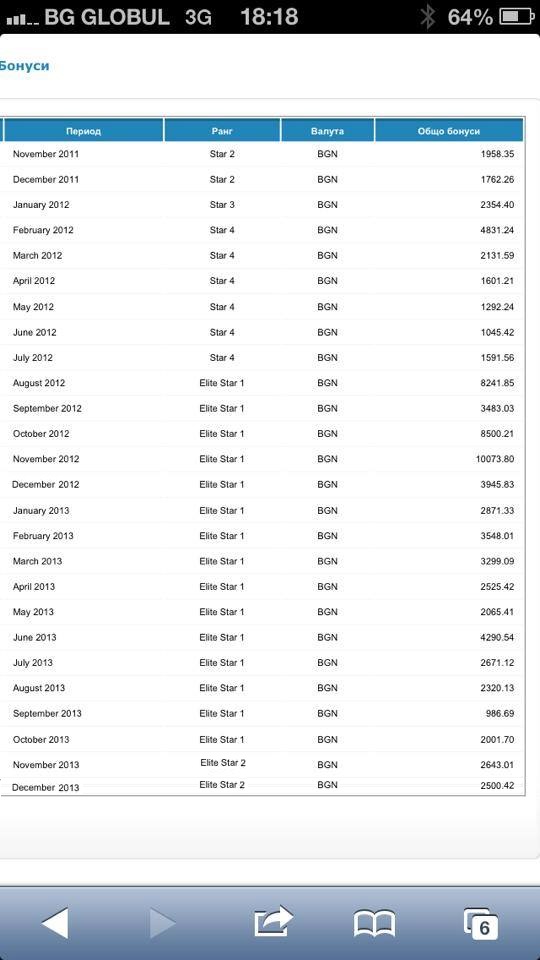The height and width of the screenshot is (960, 540).
Task: Open the tabs switcher showing 6
Action: (x=481, y=923)
